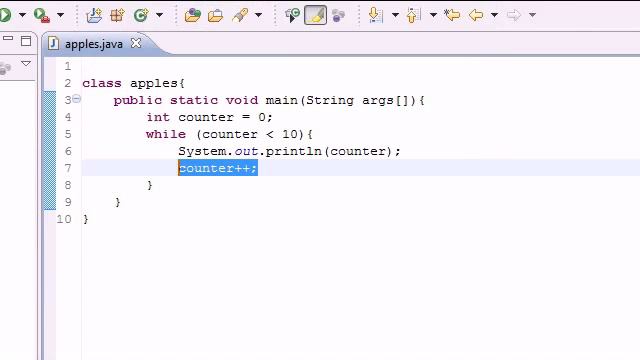Viewport: 640px width, 360px height.
Task: Maximize the left side panel
Action: 26,41
